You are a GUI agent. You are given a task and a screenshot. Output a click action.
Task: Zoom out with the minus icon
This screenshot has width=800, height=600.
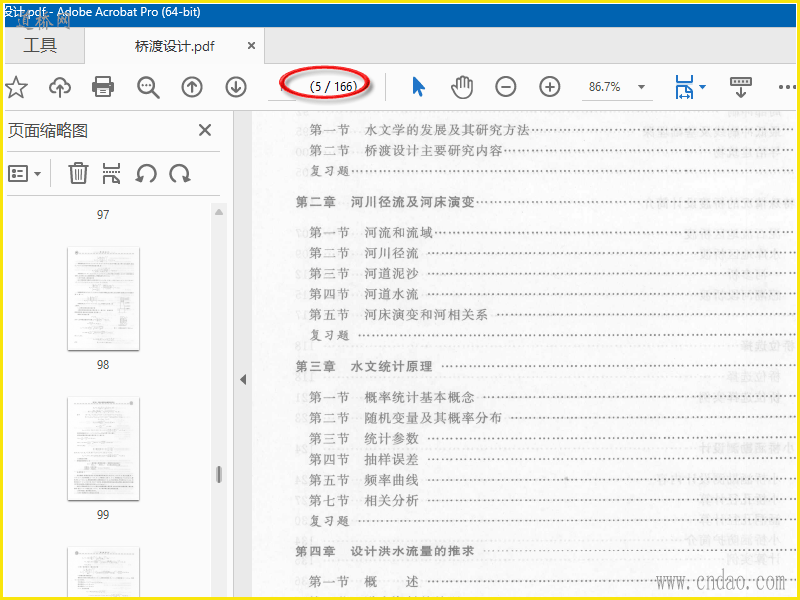point(506,87)
